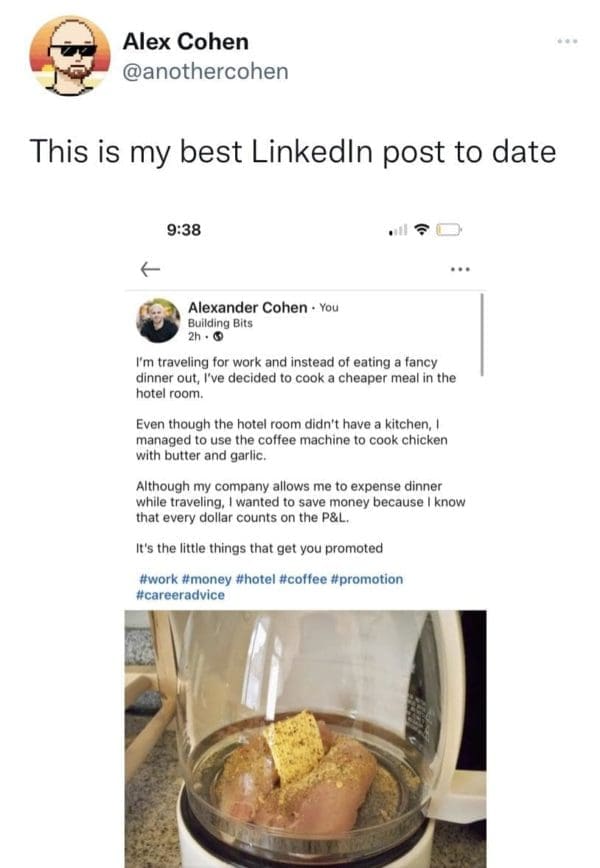Click the Building Bits company subtitle
Viewport: 600px width, 868px height.
(x=222, y=323)
